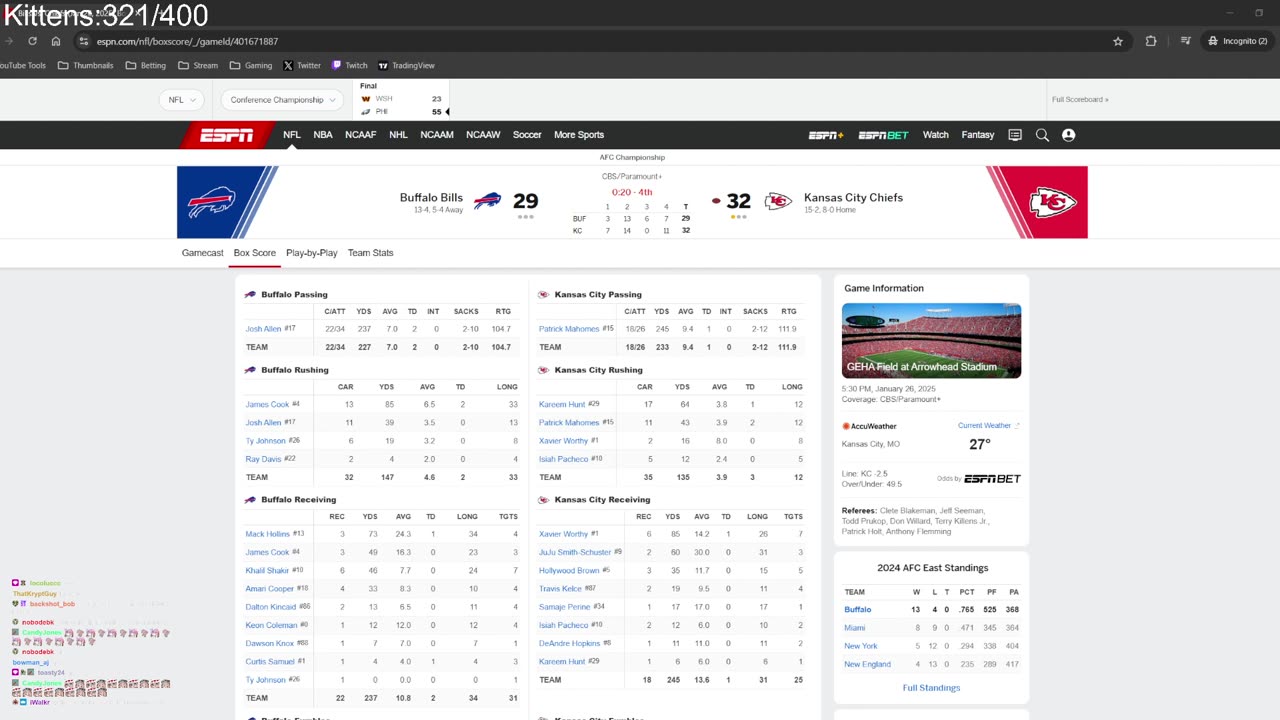Open the Miami standings team link
This screenshot has height=720, width=1280.
(x=854, y=628)
